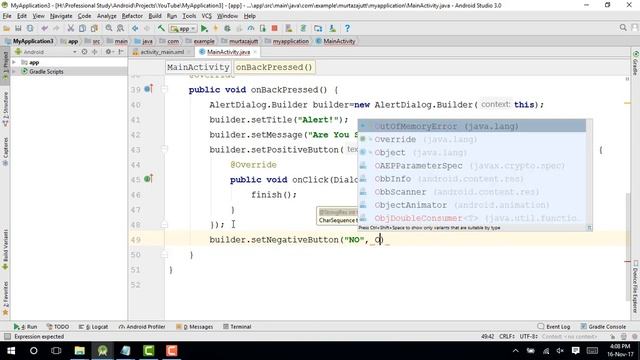Open the app run configuration dropdown
The image size is (640, 360).
tap(183, 29)
